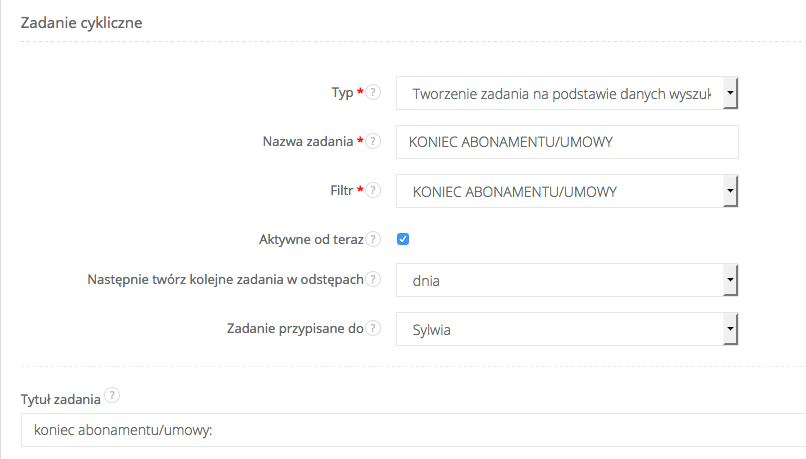The width and height of the screenshot is (806, 459).
Task: Open the Typ dropdown
Action: [567, 94]
